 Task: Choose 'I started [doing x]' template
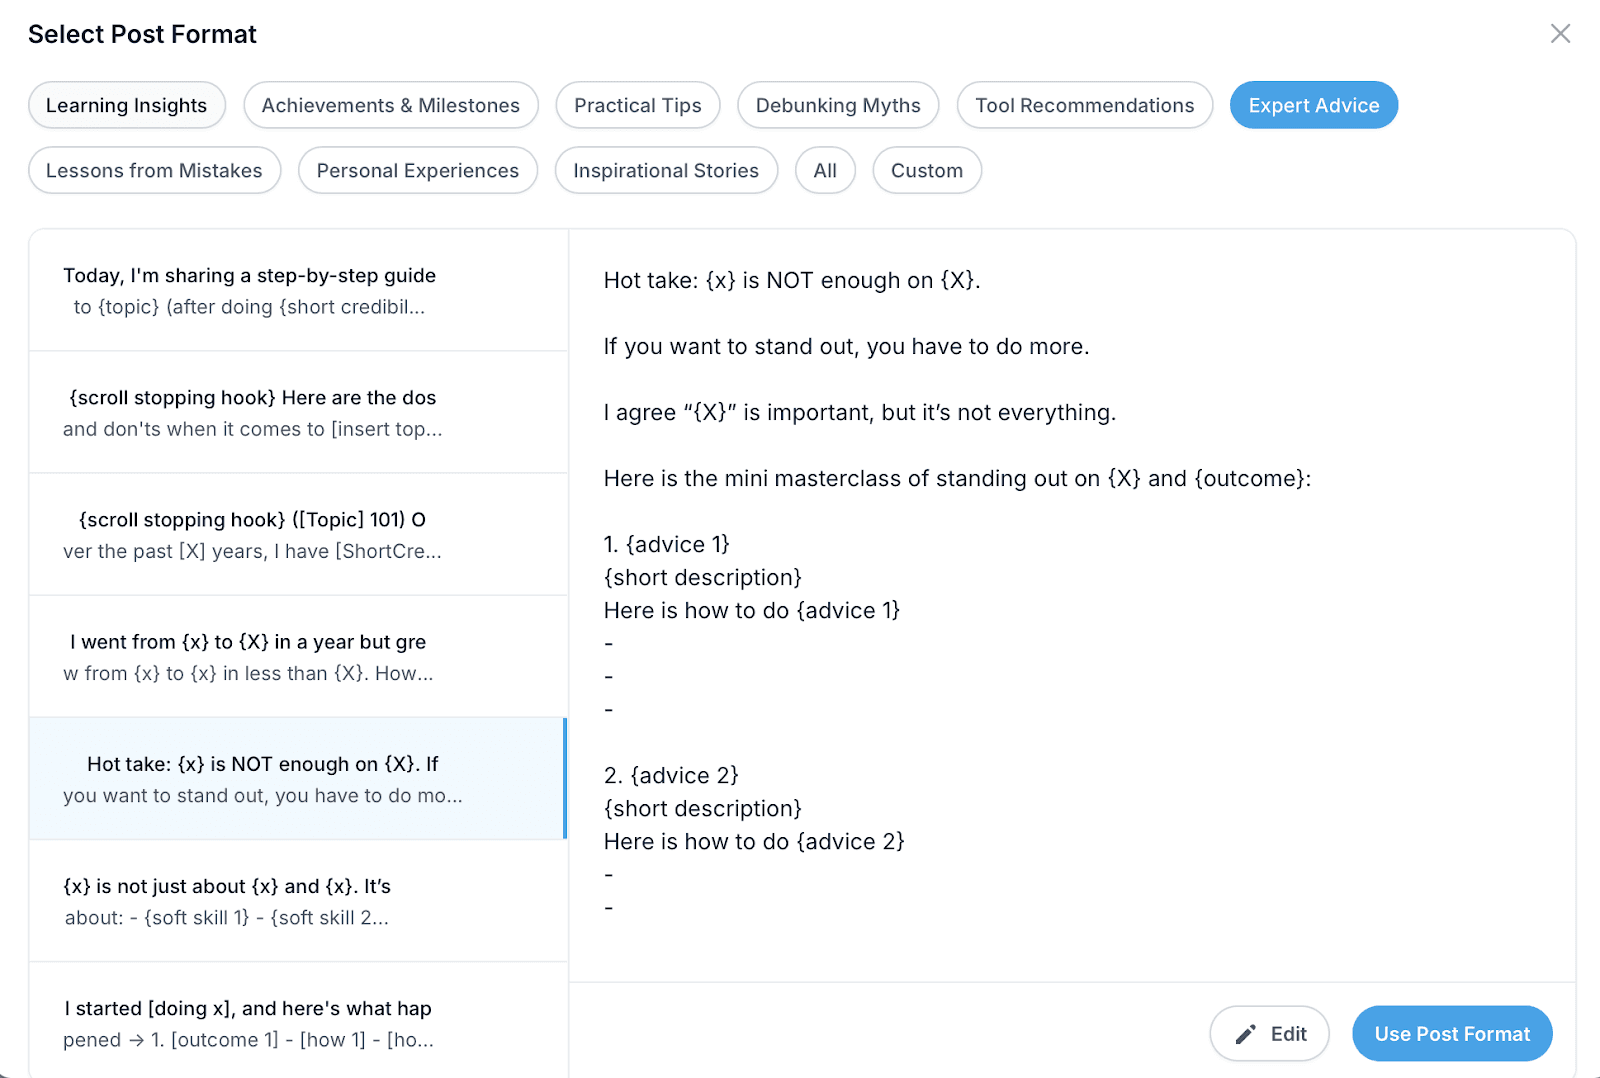pos(298,1022)
